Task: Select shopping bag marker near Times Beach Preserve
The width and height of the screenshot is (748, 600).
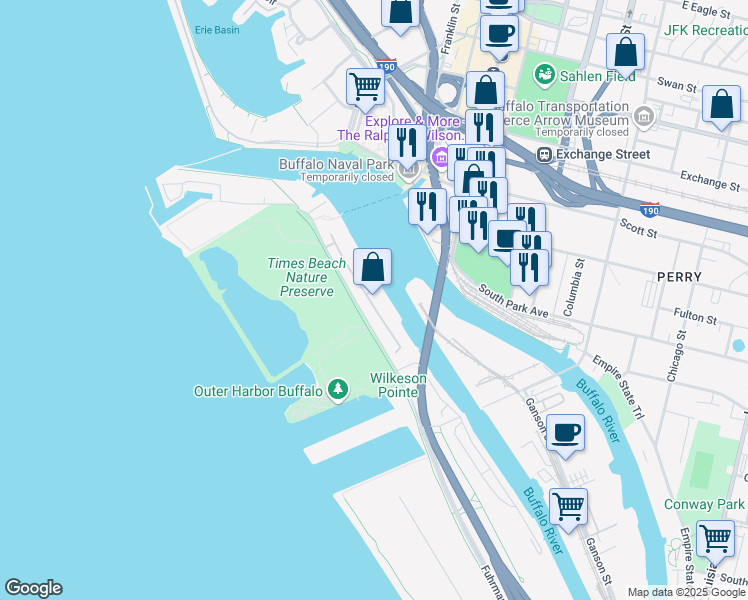Action: click(372, 267)
